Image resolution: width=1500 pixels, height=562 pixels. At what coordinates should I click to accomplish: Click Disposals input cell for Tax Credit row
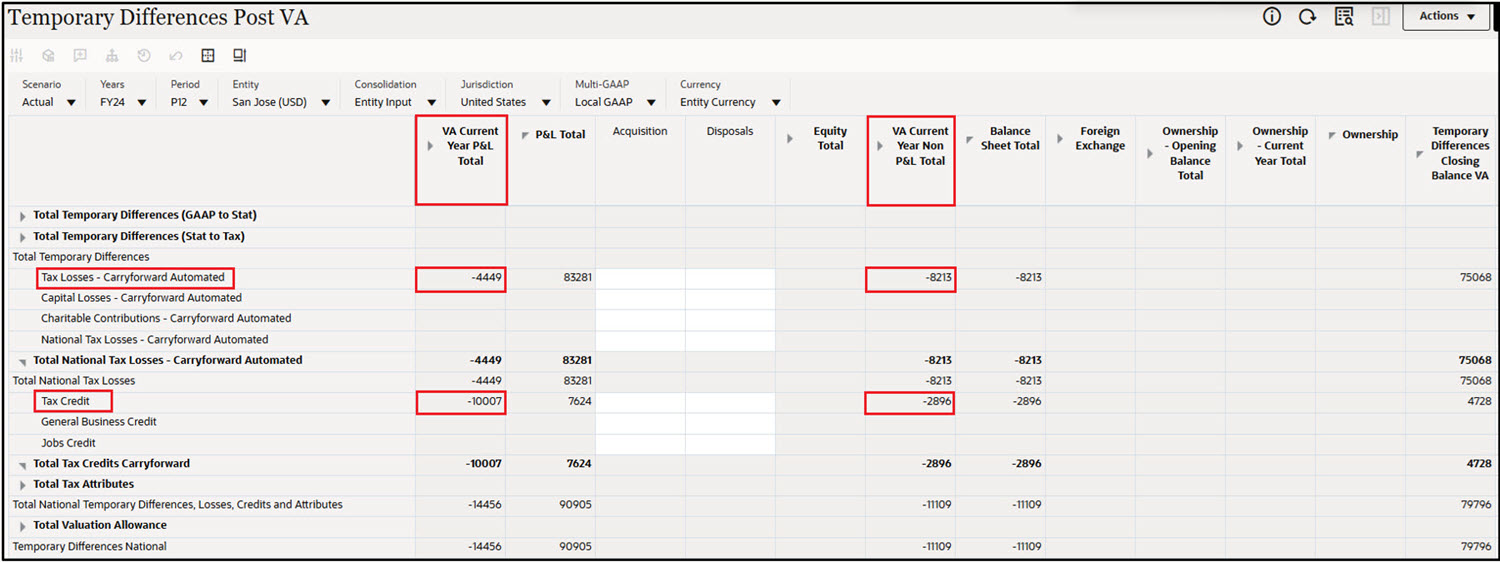(x=730, y=402)
